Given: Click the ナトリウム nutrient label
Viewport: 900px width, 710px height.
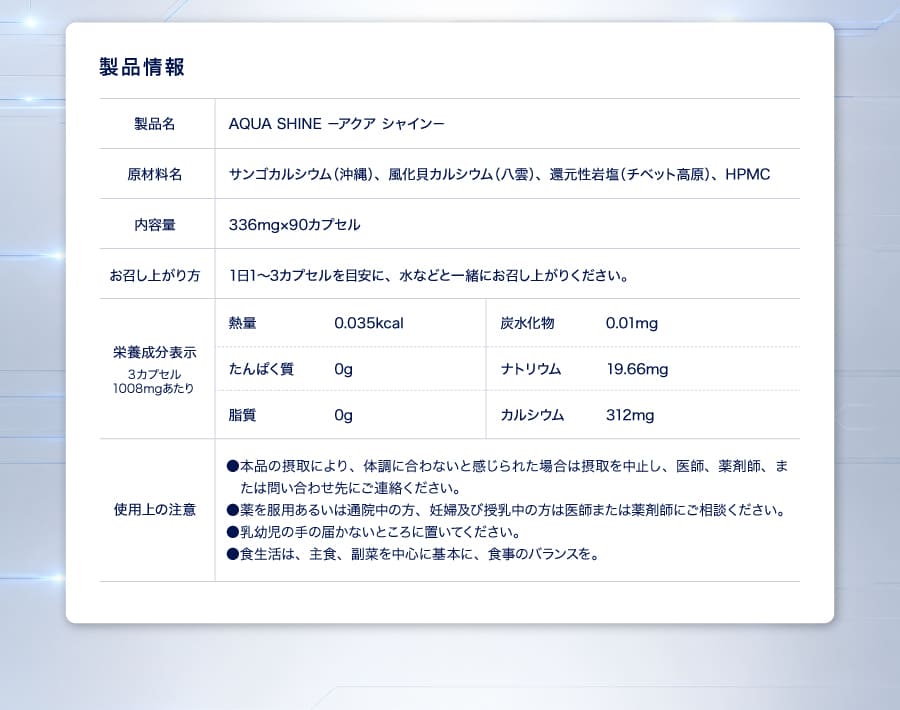Looking at the screenshot, I should (x=531, y=369).
